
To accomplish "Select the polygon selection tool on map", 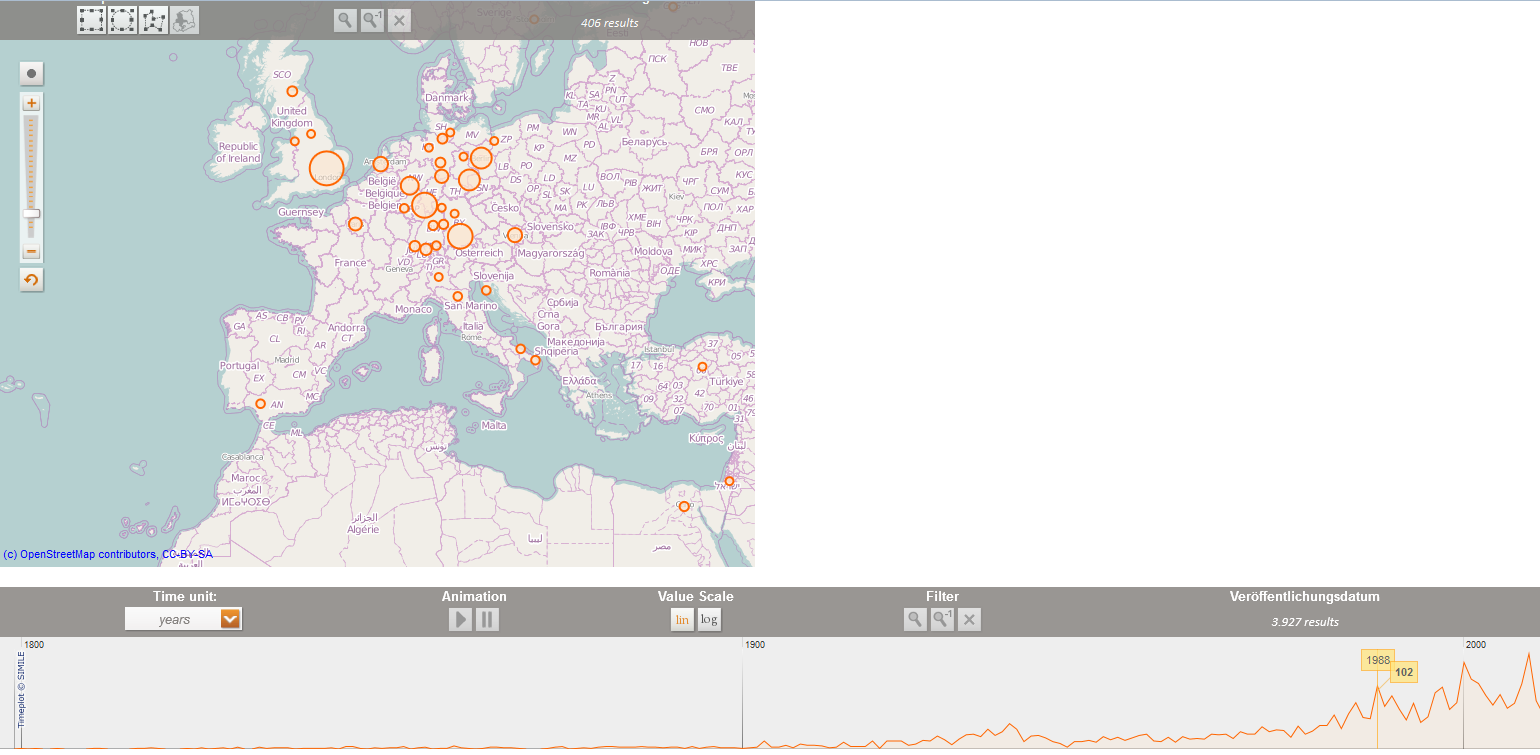I will (x=154, y=20).
